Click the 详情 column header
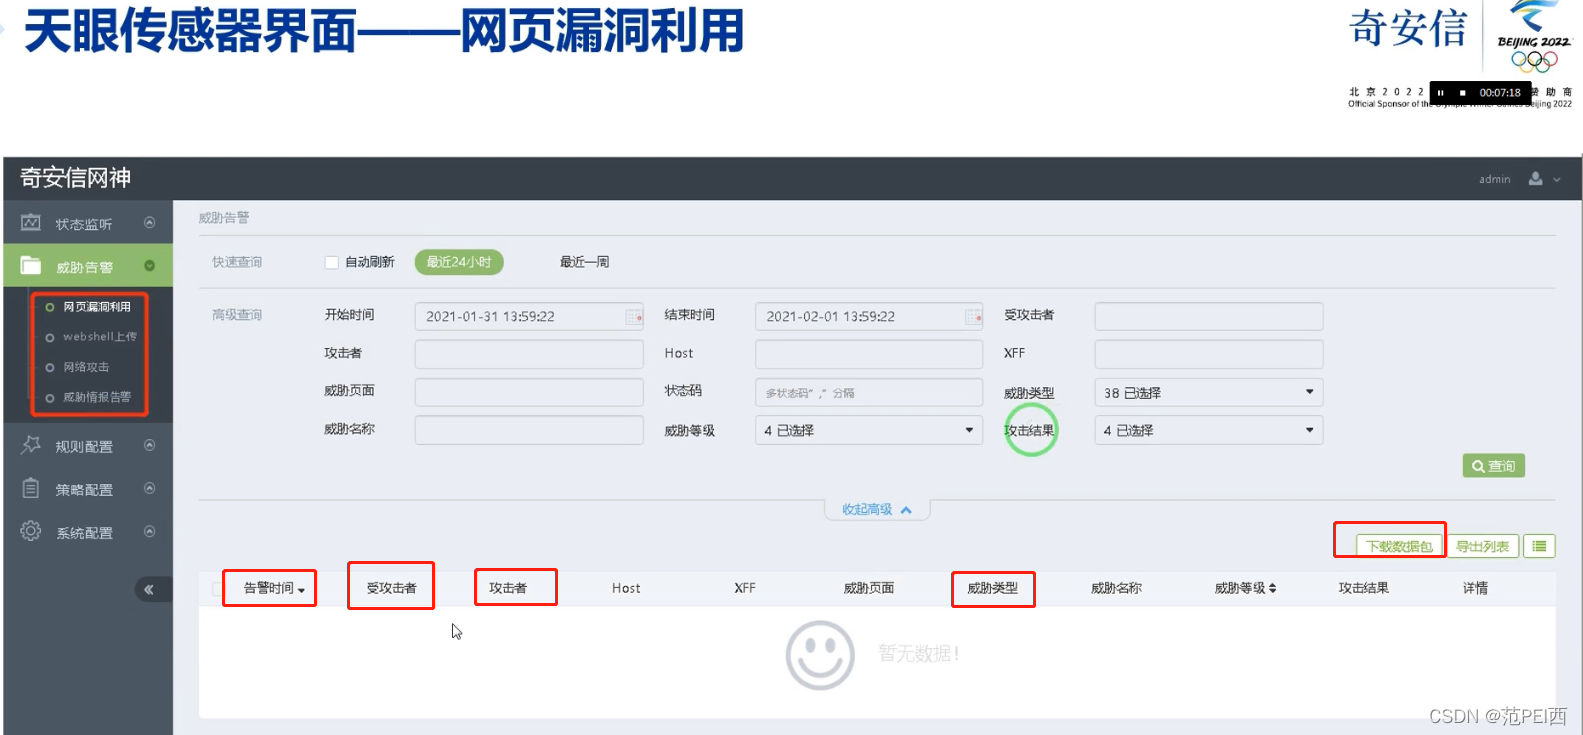 (x=1475, y=588)
